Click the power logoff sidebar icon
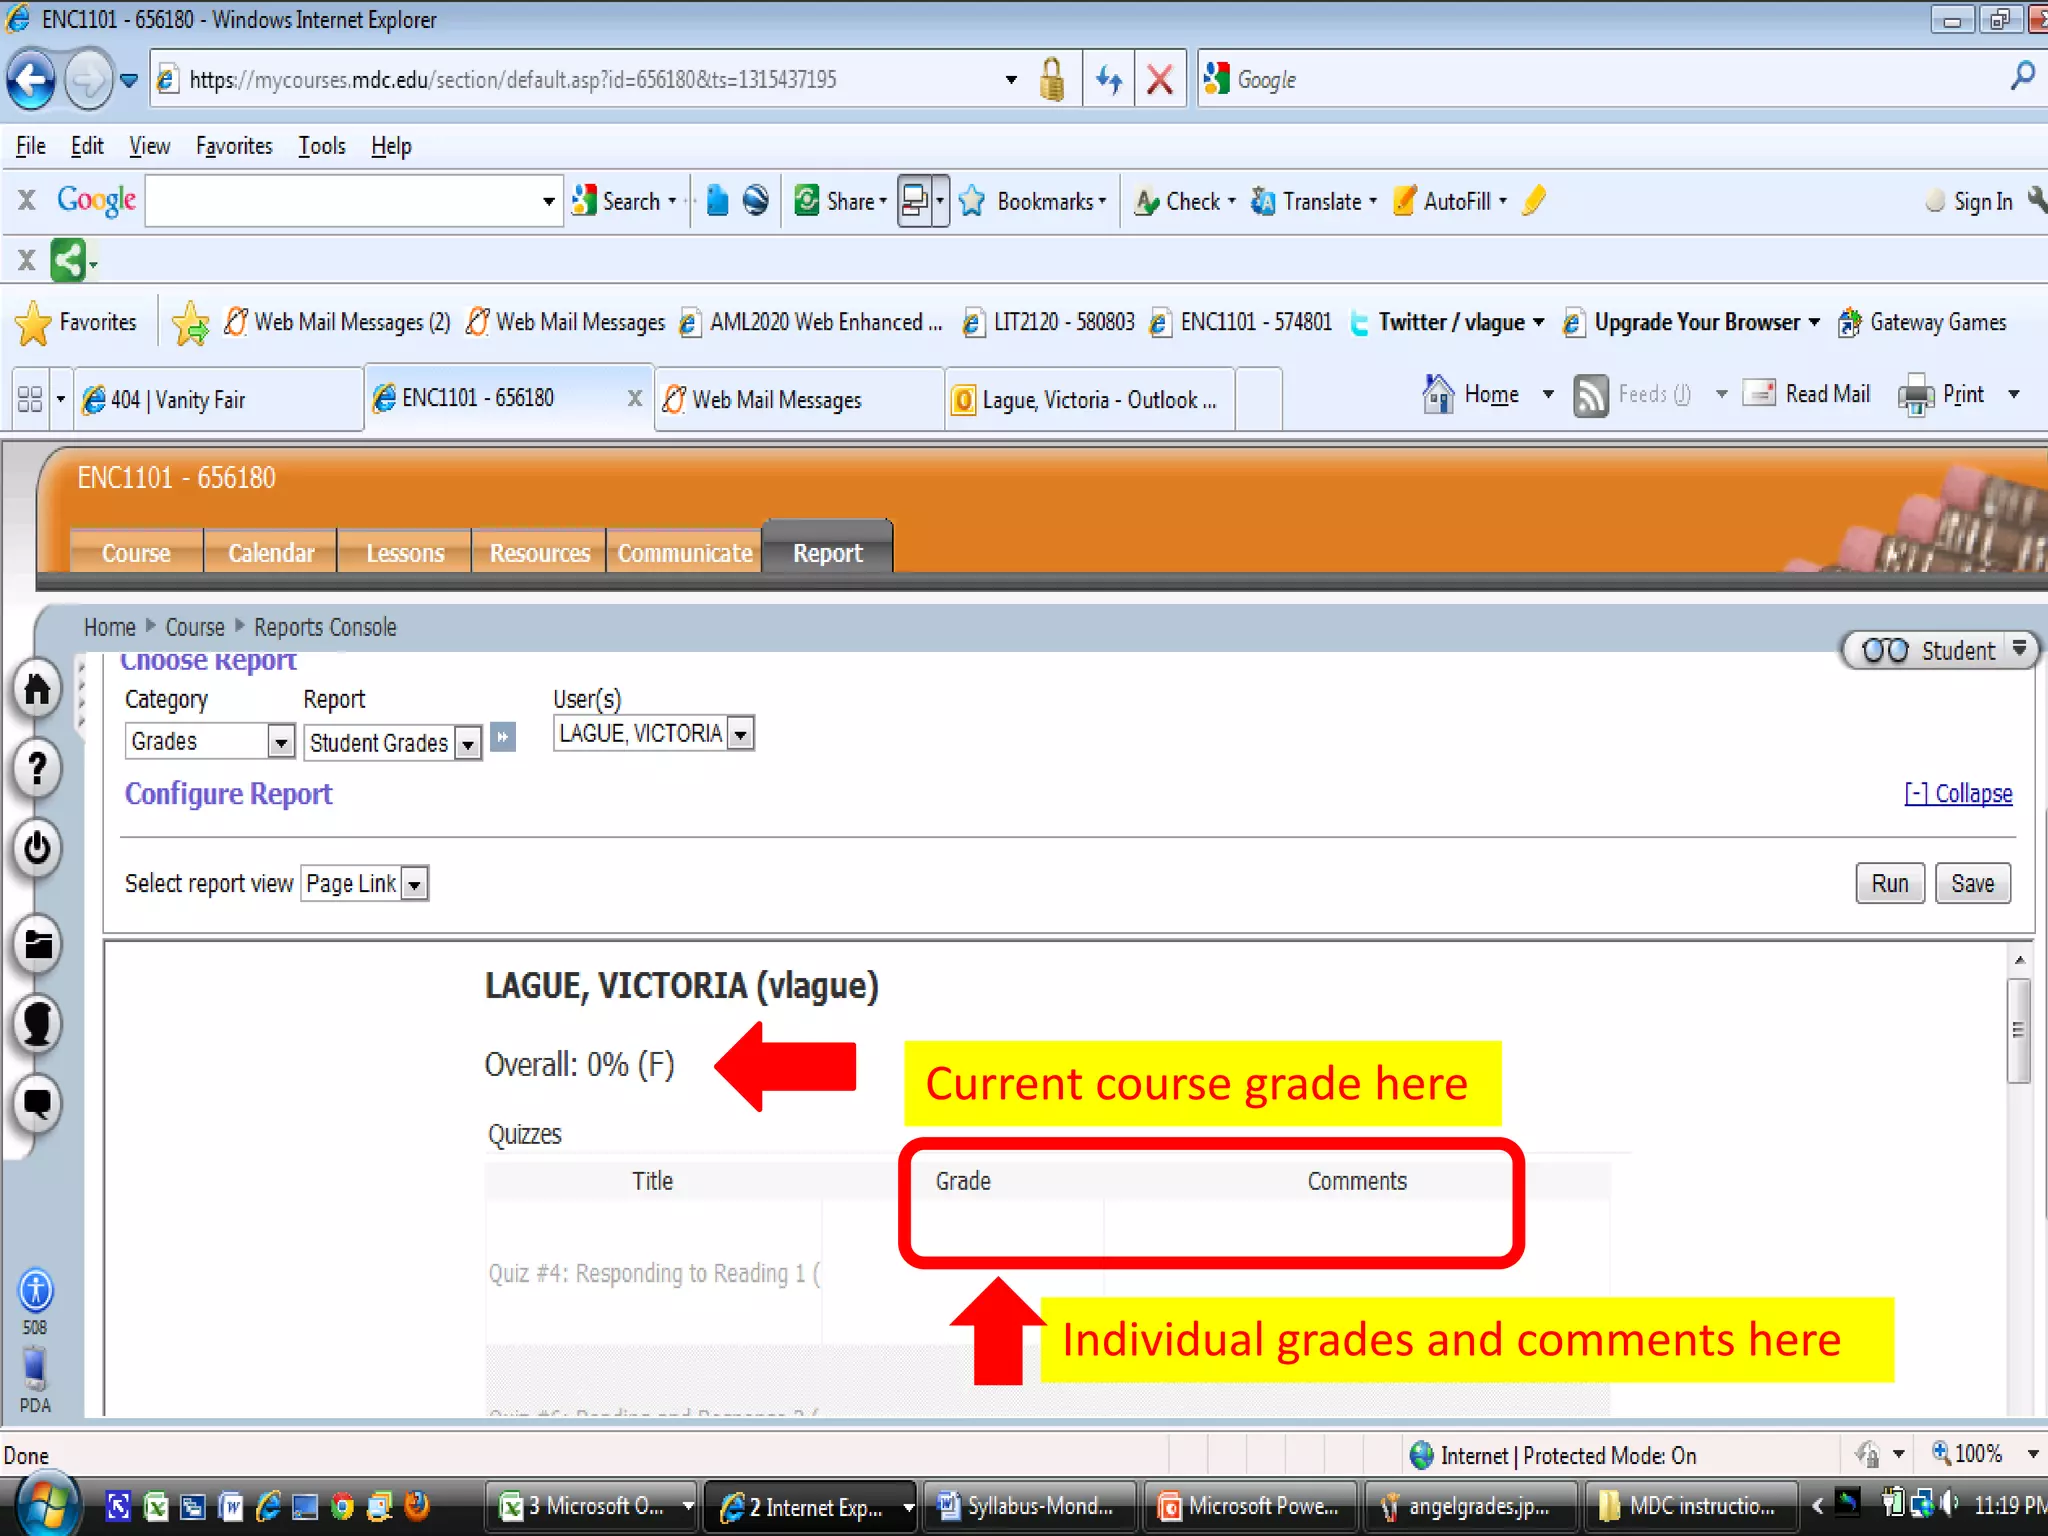2048x1536 pixels. pyautogui.click(x=37, y=848)
